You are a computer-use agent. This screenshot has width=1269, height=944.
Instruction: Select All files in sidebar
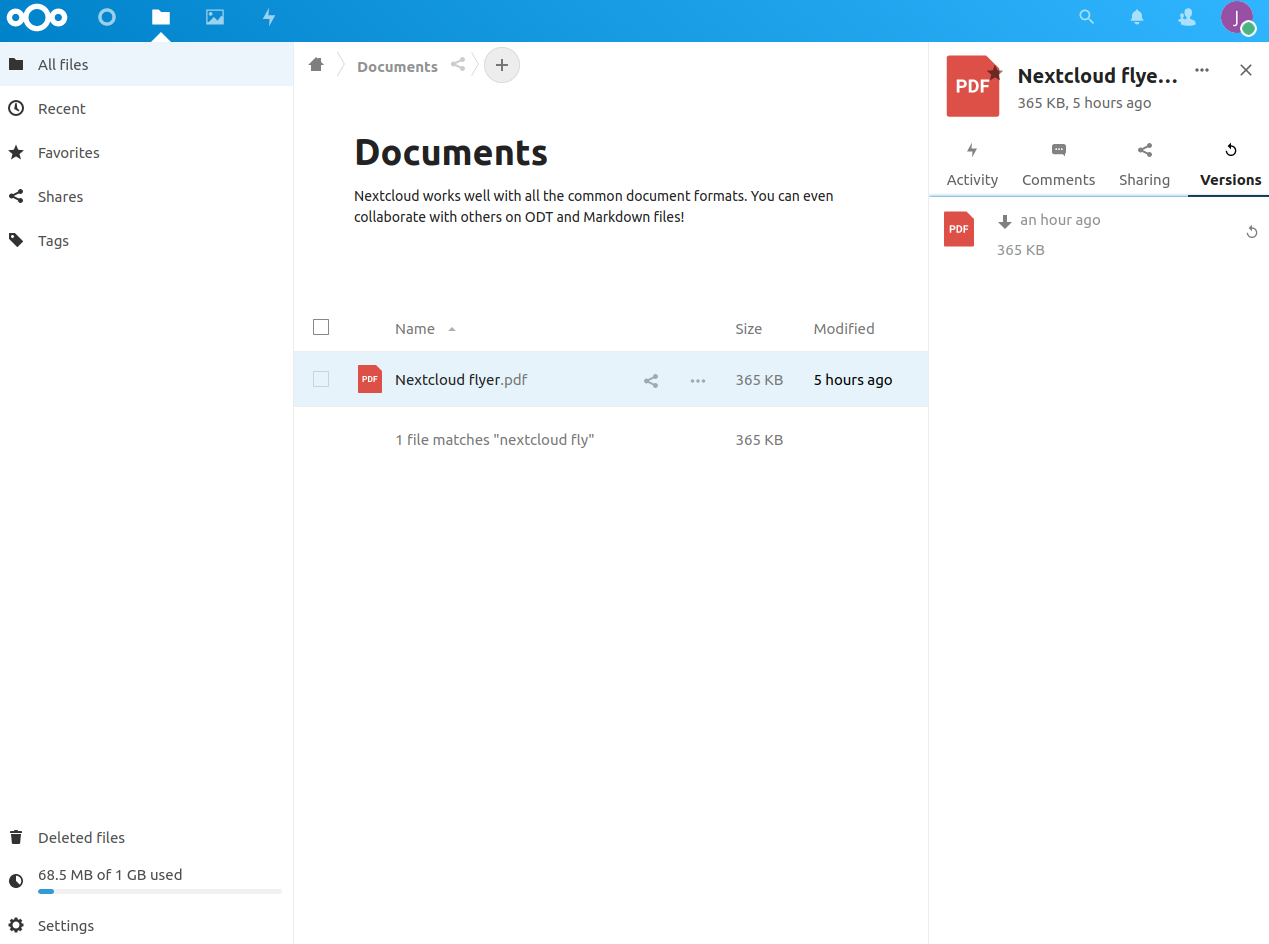pyautogui.click(x=146, y=64)
